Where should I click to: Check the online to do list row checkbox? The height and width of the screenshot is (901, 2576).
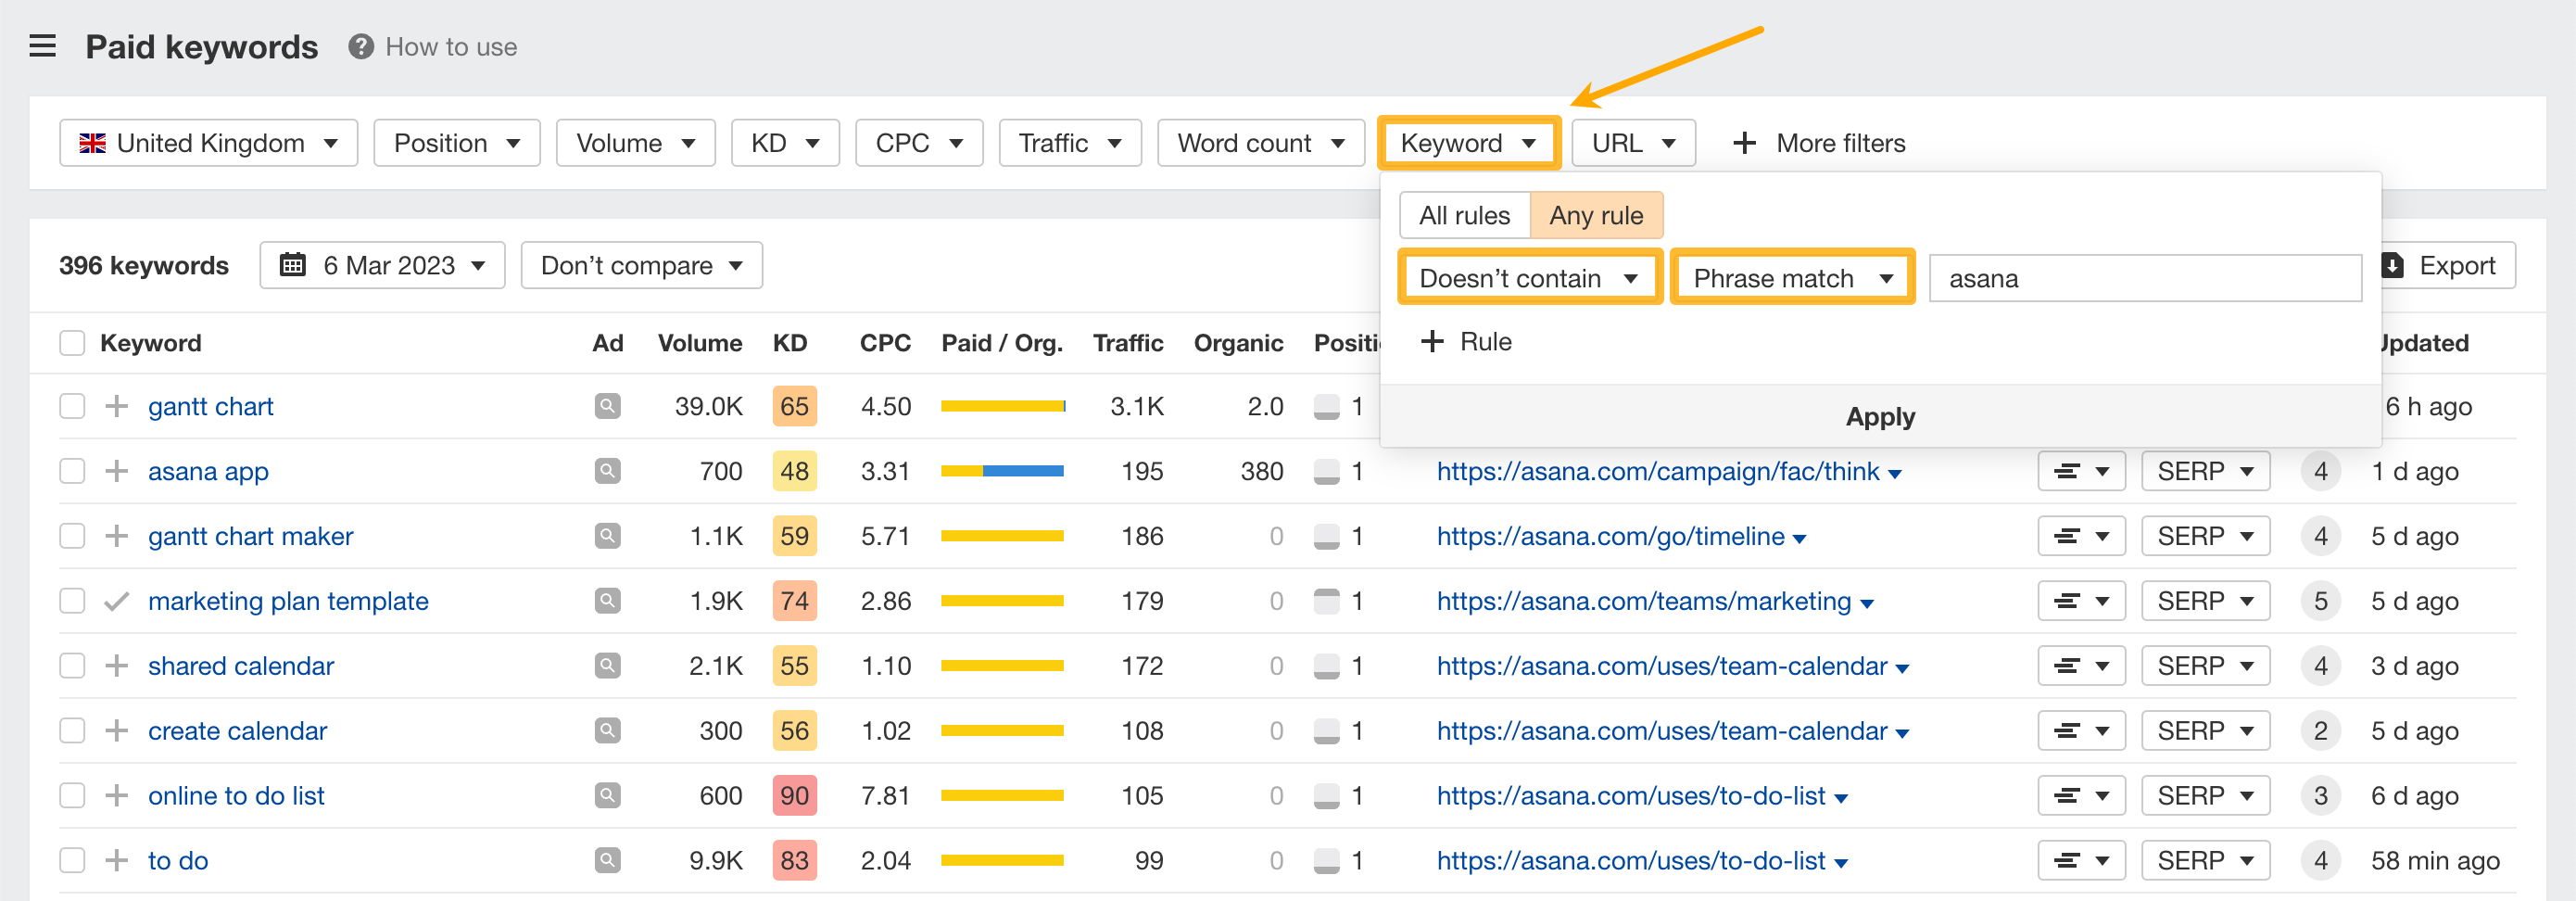click(x=72, y=796)
